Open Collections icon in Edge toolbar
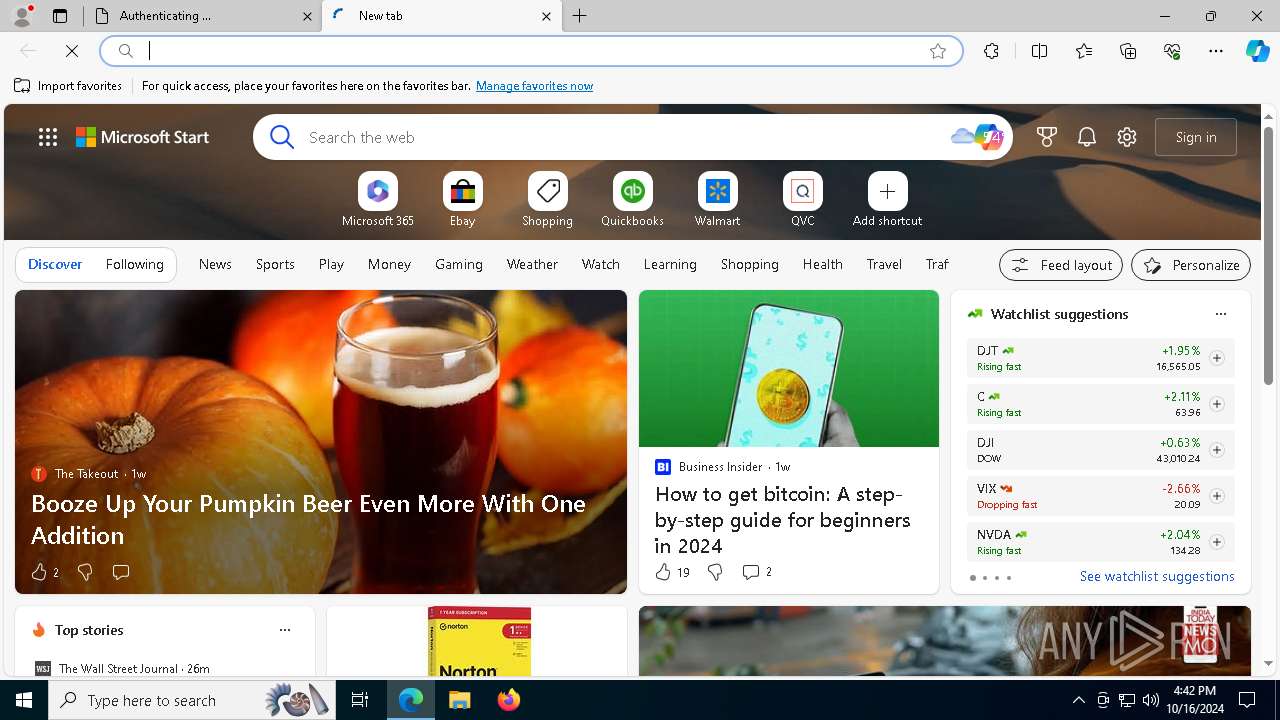This screenshot has height=720, width=1280. [x=1128, y=51]
